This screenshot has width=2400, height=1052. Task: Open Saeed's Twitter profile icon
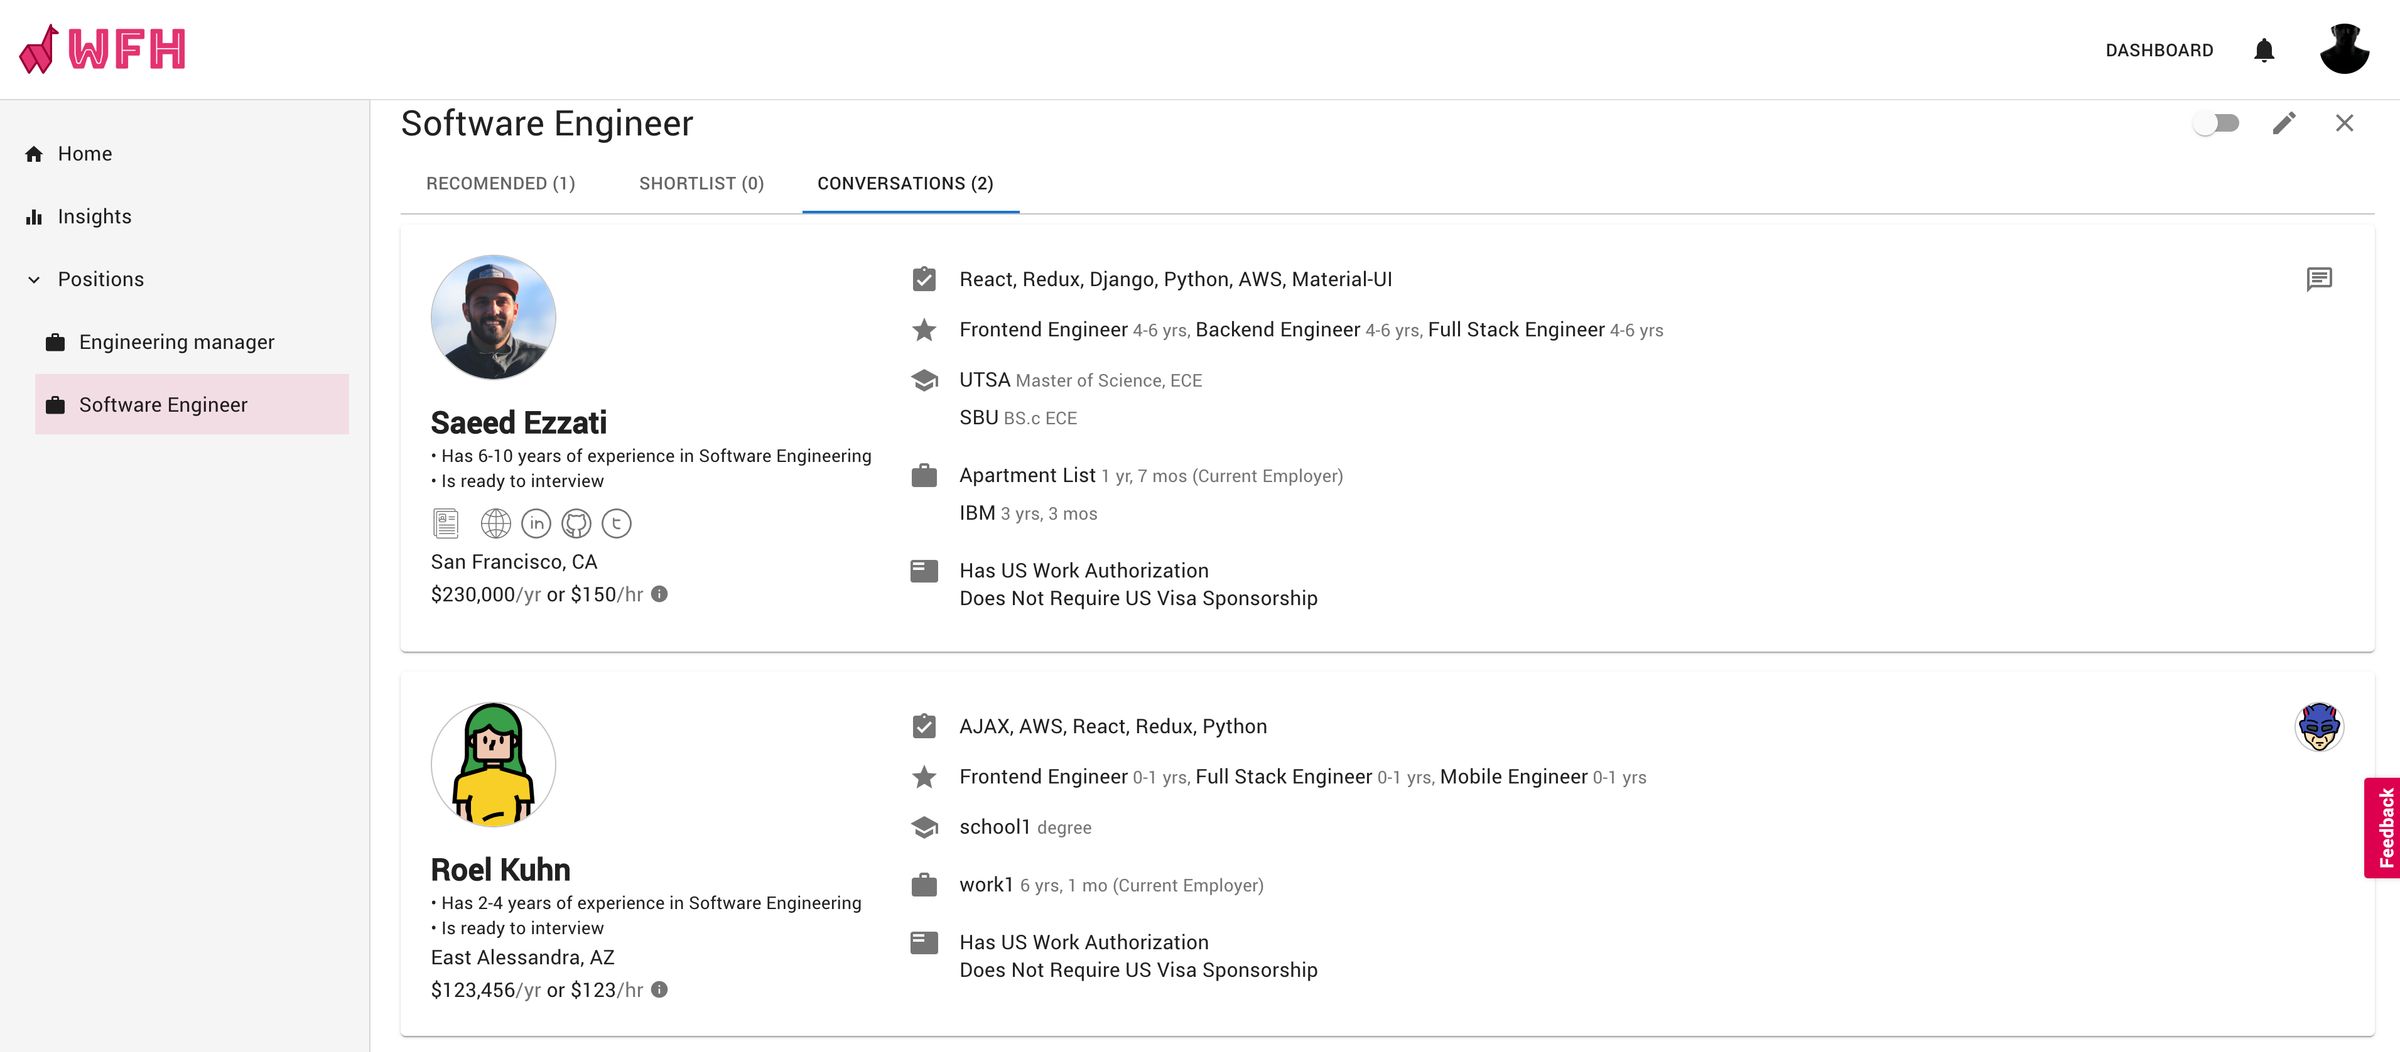[616, 523]
